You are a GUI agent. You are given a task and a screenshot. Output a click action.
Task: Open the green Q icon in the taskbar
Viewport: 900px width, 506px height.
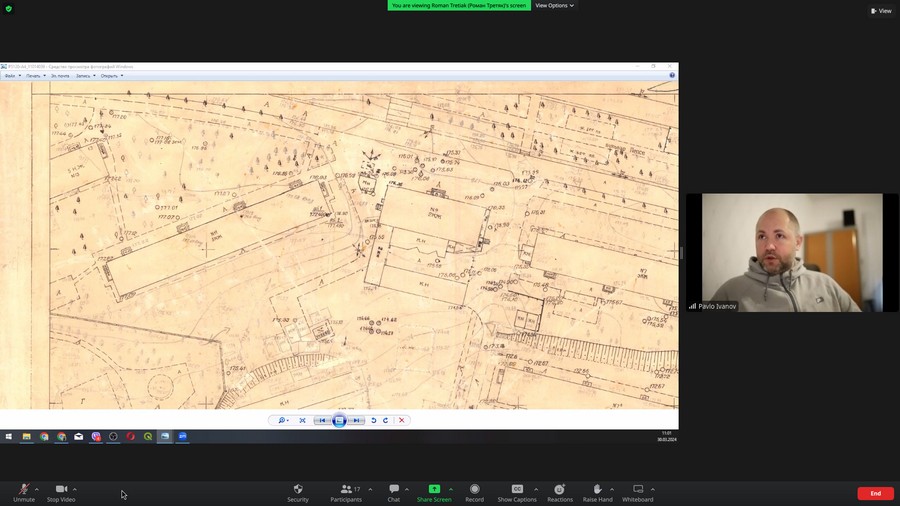pos(148,437)
